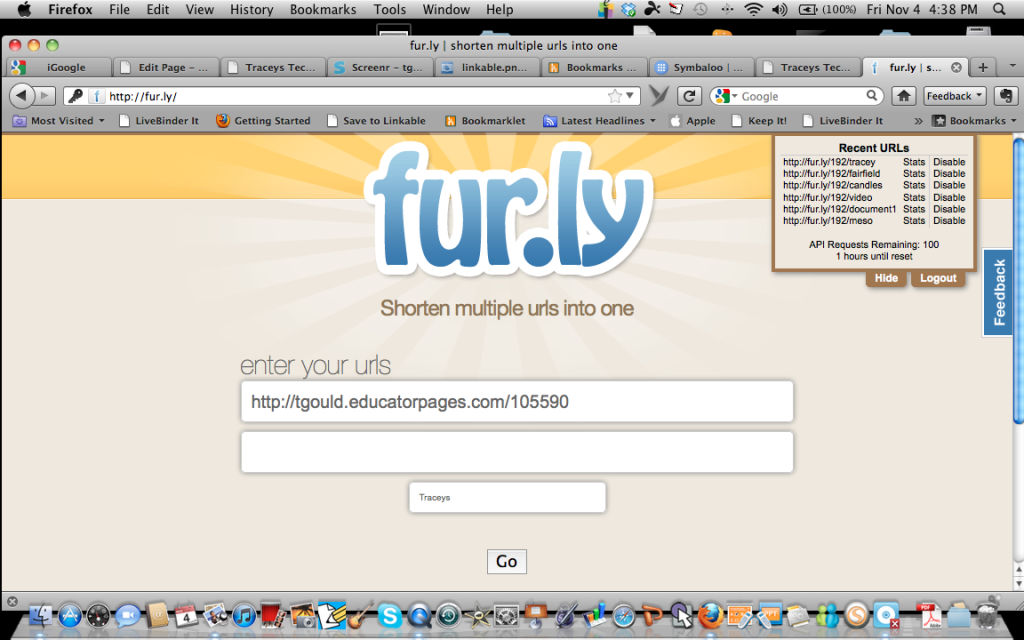The image size is (1024, 640).
Task: Expand the Most Visited bookmarks dropdown
Action: 59,121
